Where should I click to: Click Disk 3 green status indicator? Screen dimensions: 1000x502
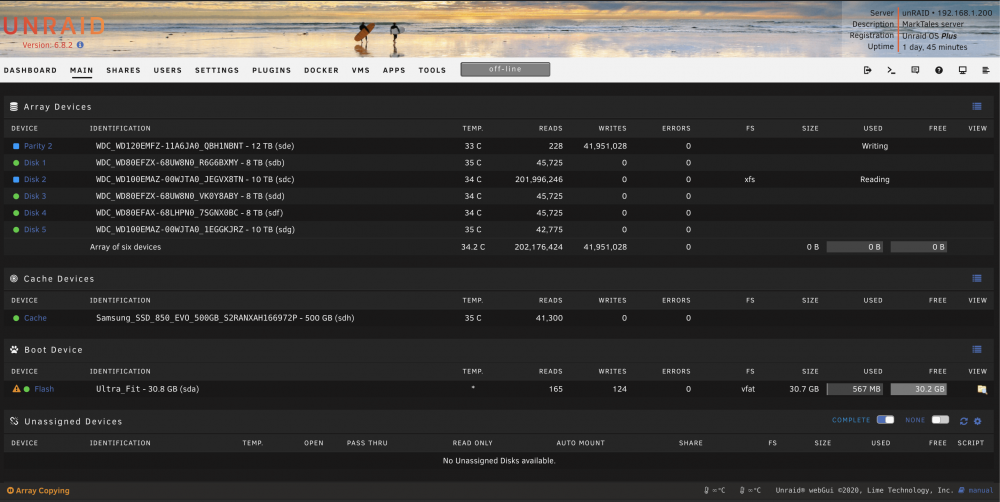(x=16, y=196)
